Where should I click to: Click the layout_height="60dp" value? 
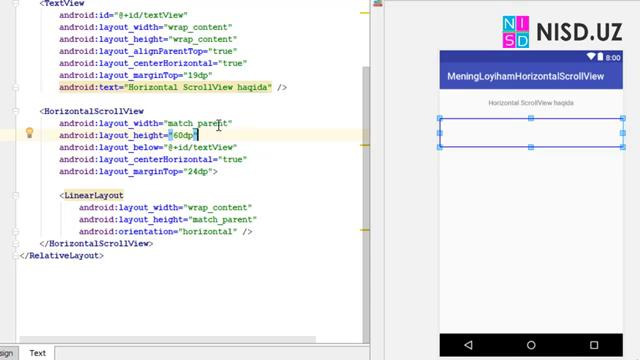pos(183,135)
